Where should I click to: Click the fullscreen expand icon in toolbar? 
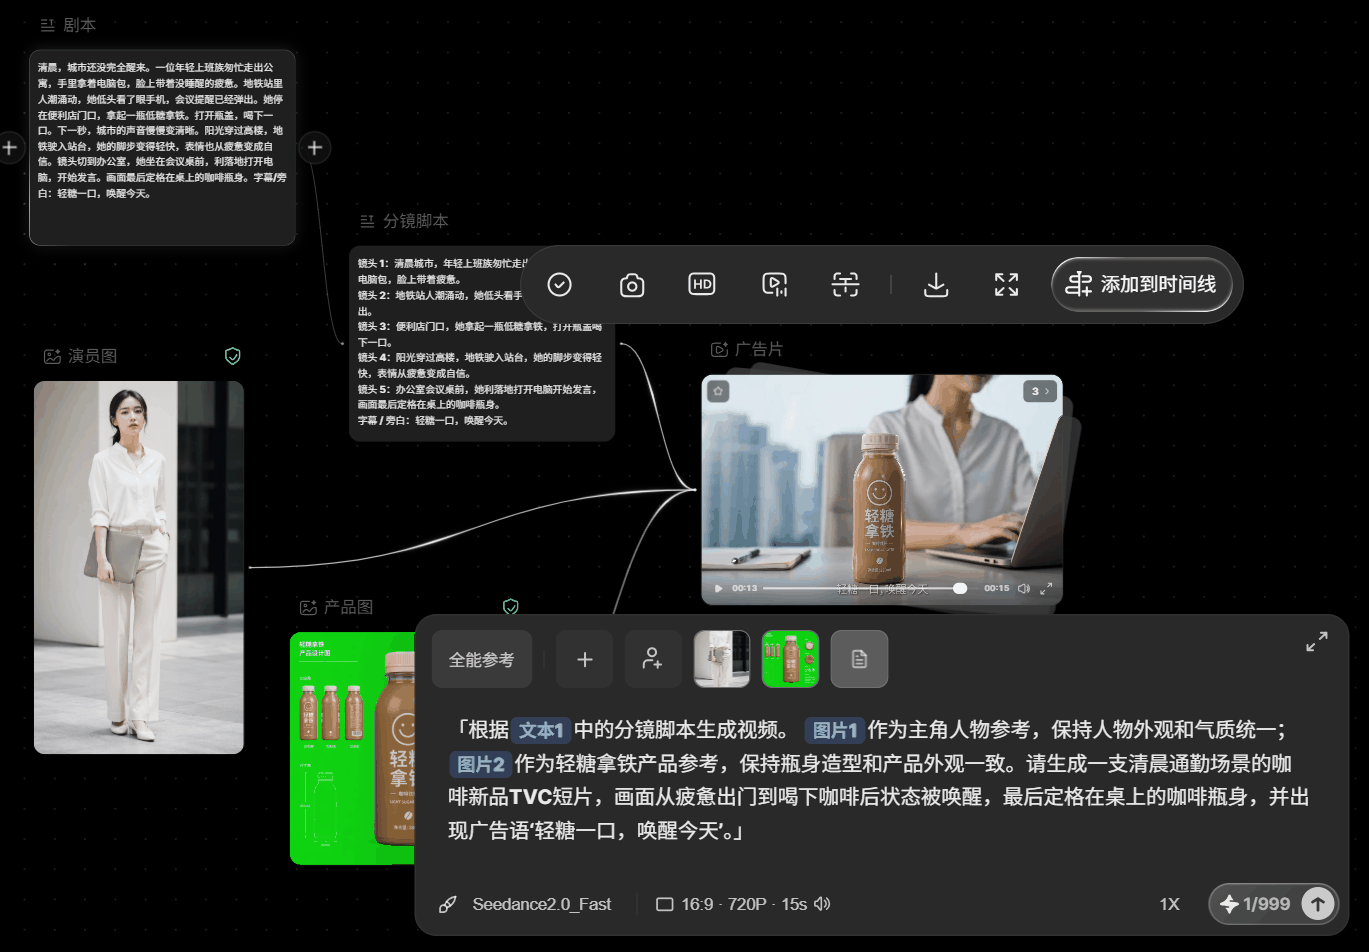click(x=1007, y=285)
